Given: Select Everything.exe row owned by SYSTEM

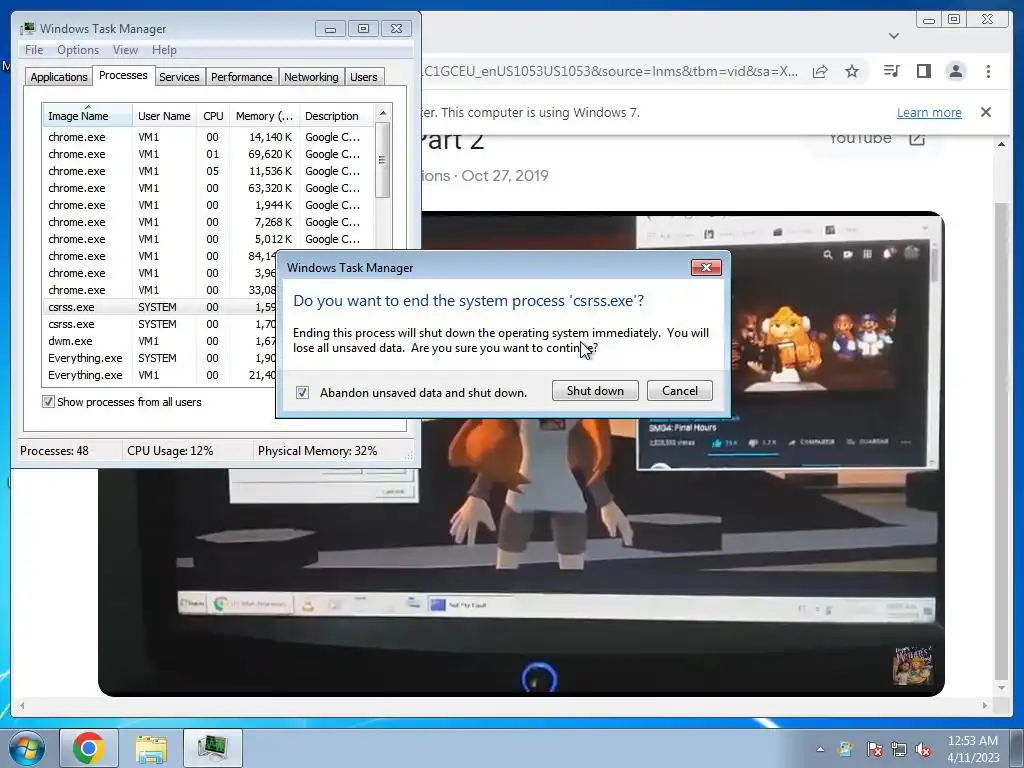Looking at the screenshot, I should [x=159, y=358].
